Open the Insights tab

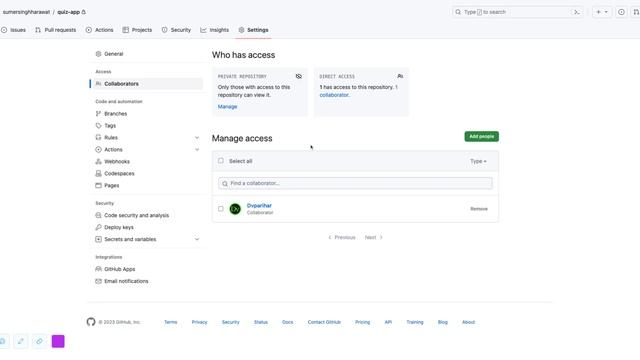[214, 30]
